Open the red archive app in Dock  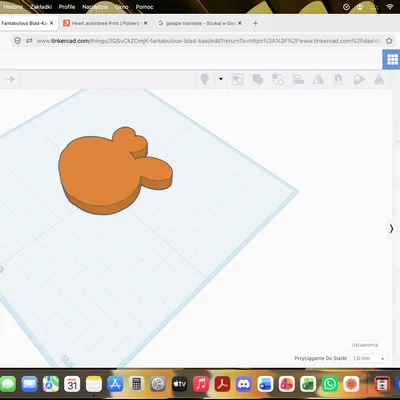click(382, 384)
